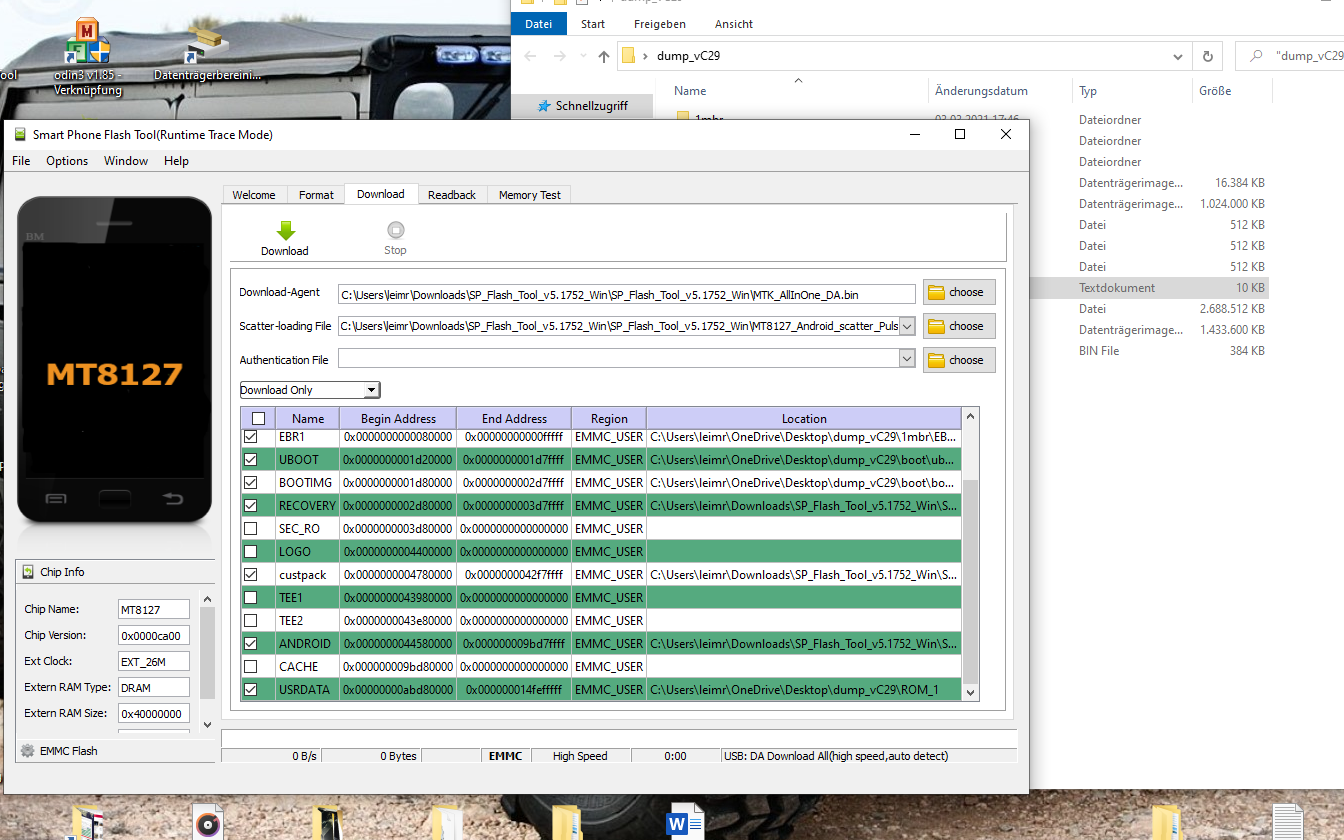Click Explorer forward arrow icon
Image resolution: width=1344 pixels, height=840 pixels.
pyautogui.click(x=558, y=57)
